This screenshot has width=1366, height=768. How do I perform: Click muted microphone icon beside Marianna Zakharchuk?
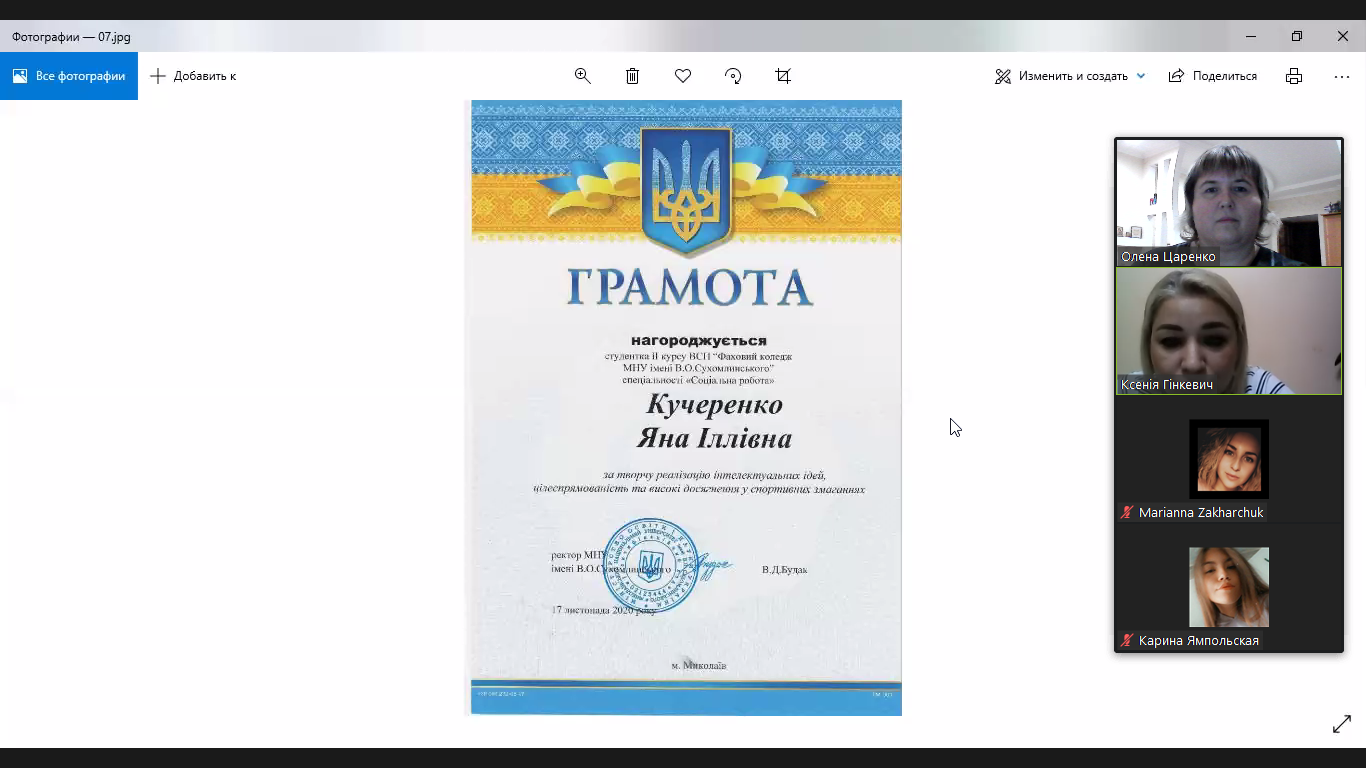[1128, 513]
